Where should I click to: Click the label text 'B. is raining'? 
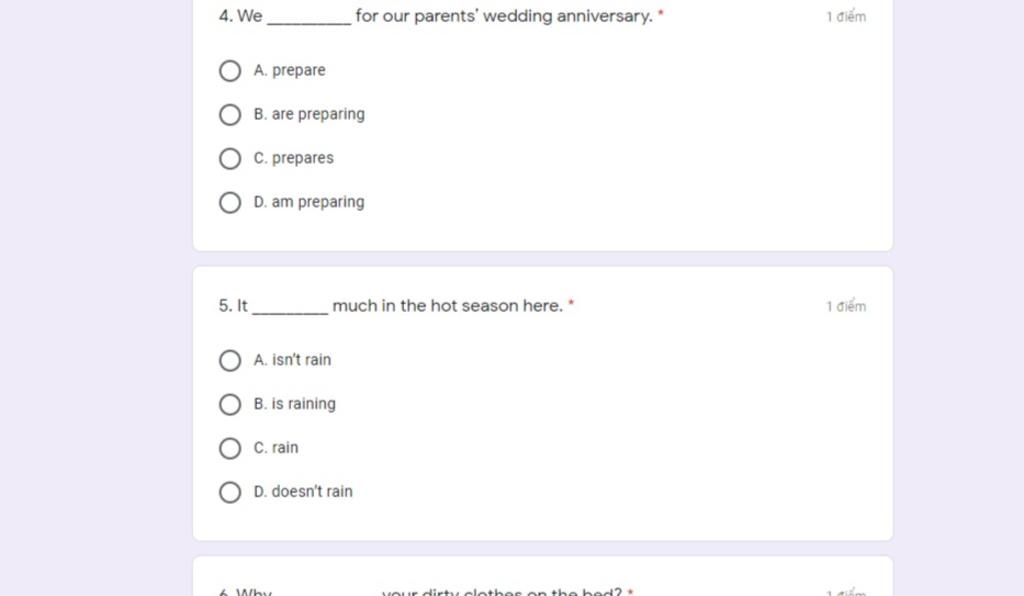295,403
